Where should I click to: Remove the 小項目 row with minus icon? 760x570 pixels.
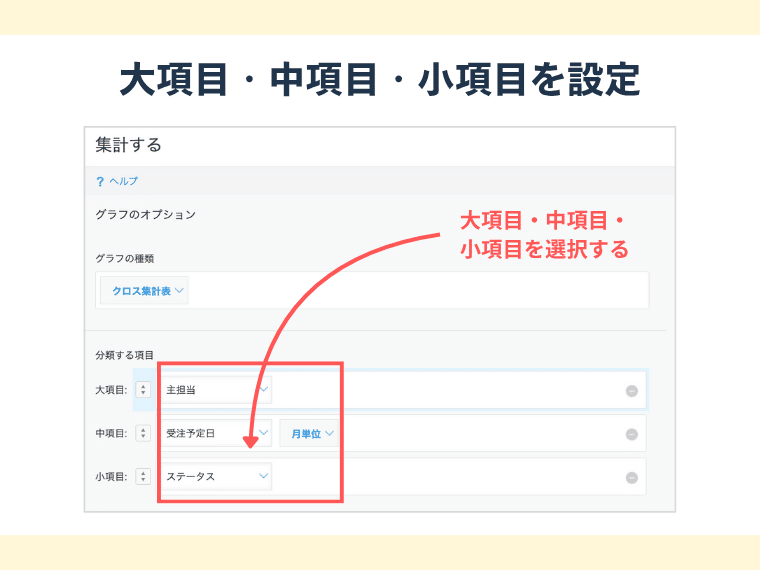(631, 478)
